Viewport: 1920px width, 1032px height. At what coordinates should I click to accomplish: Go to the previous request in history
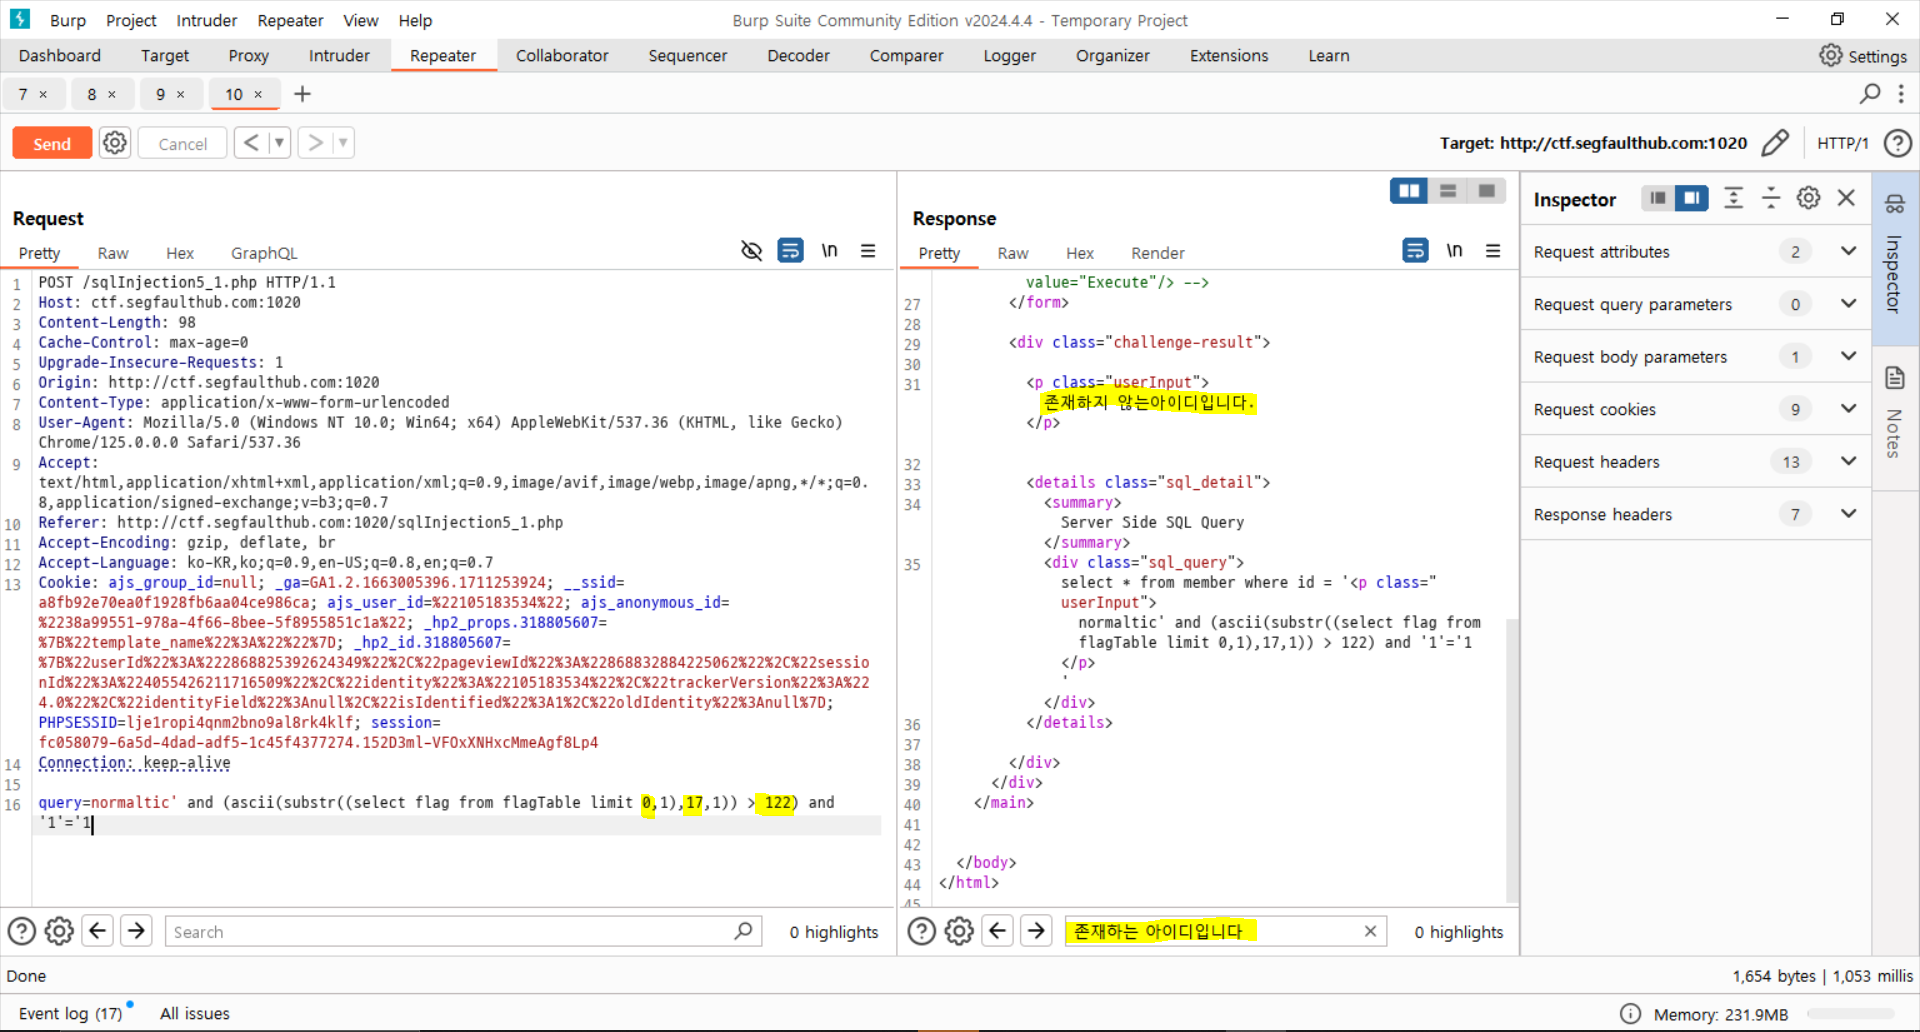251,143
